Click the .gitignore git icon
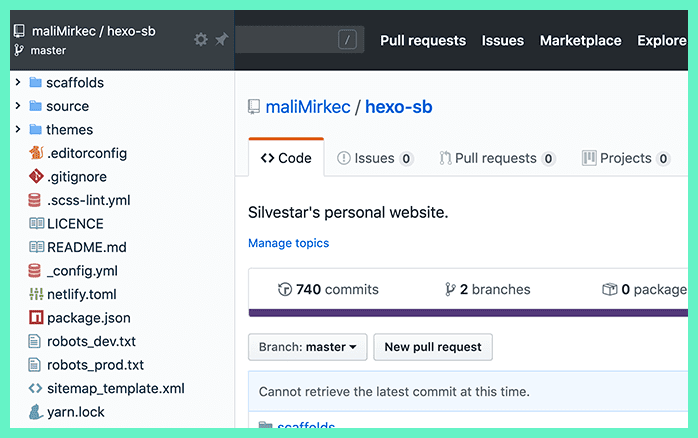 [x=36, y=176]
